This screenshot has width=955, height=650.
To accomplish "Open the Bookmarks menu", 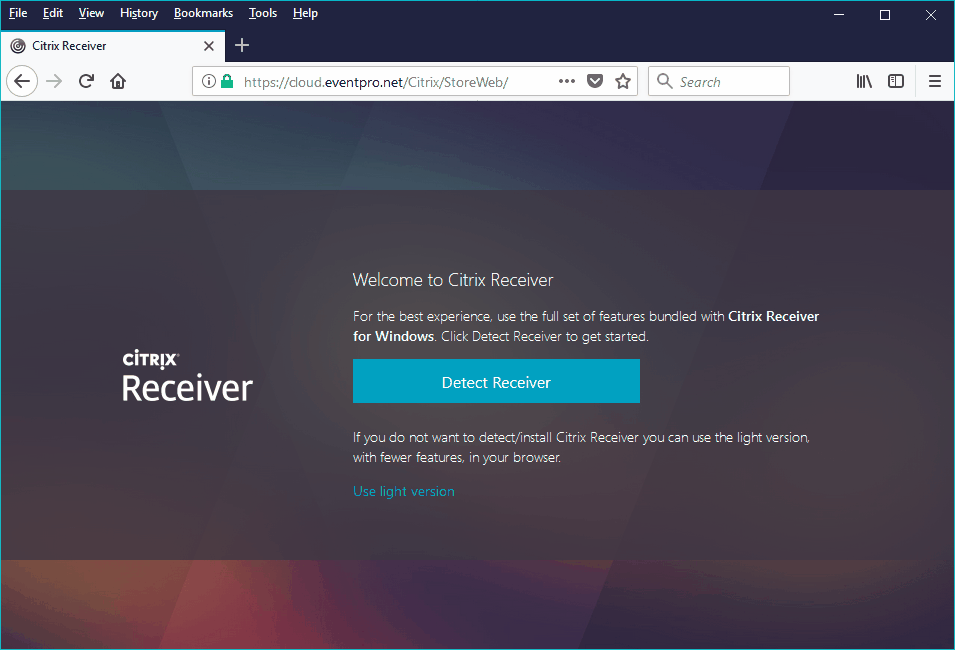I will tap(203, 13).
